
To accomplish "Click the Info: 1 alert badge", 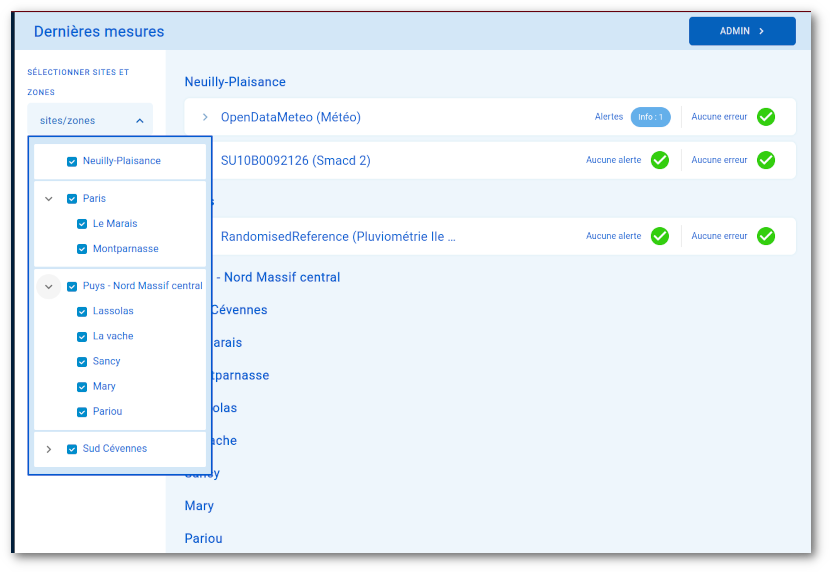I will [x=650, y=117].
